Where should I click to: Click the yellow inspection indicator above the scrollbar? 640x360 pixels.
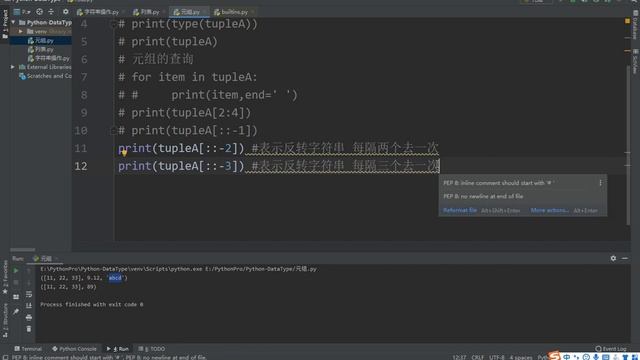627,21
